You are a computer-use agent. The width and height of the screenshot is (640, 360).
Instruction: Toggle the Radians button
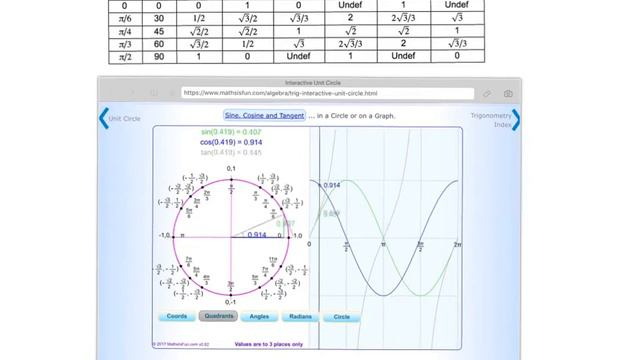click(300, 316)
